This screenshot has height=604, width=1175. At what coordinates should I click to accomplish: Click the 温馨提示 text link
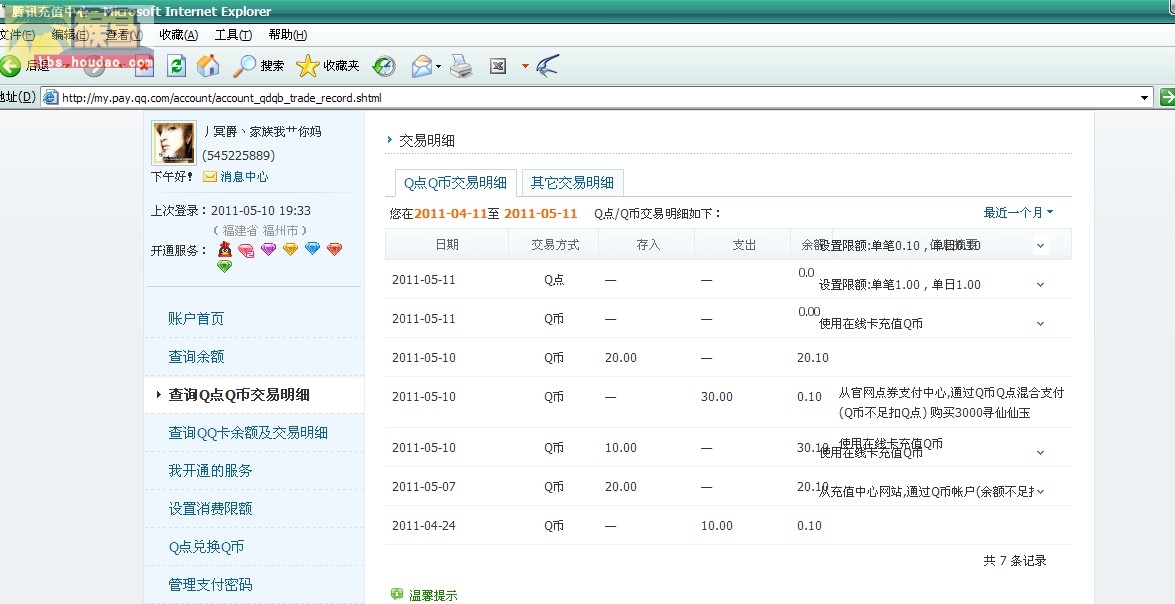433,596
